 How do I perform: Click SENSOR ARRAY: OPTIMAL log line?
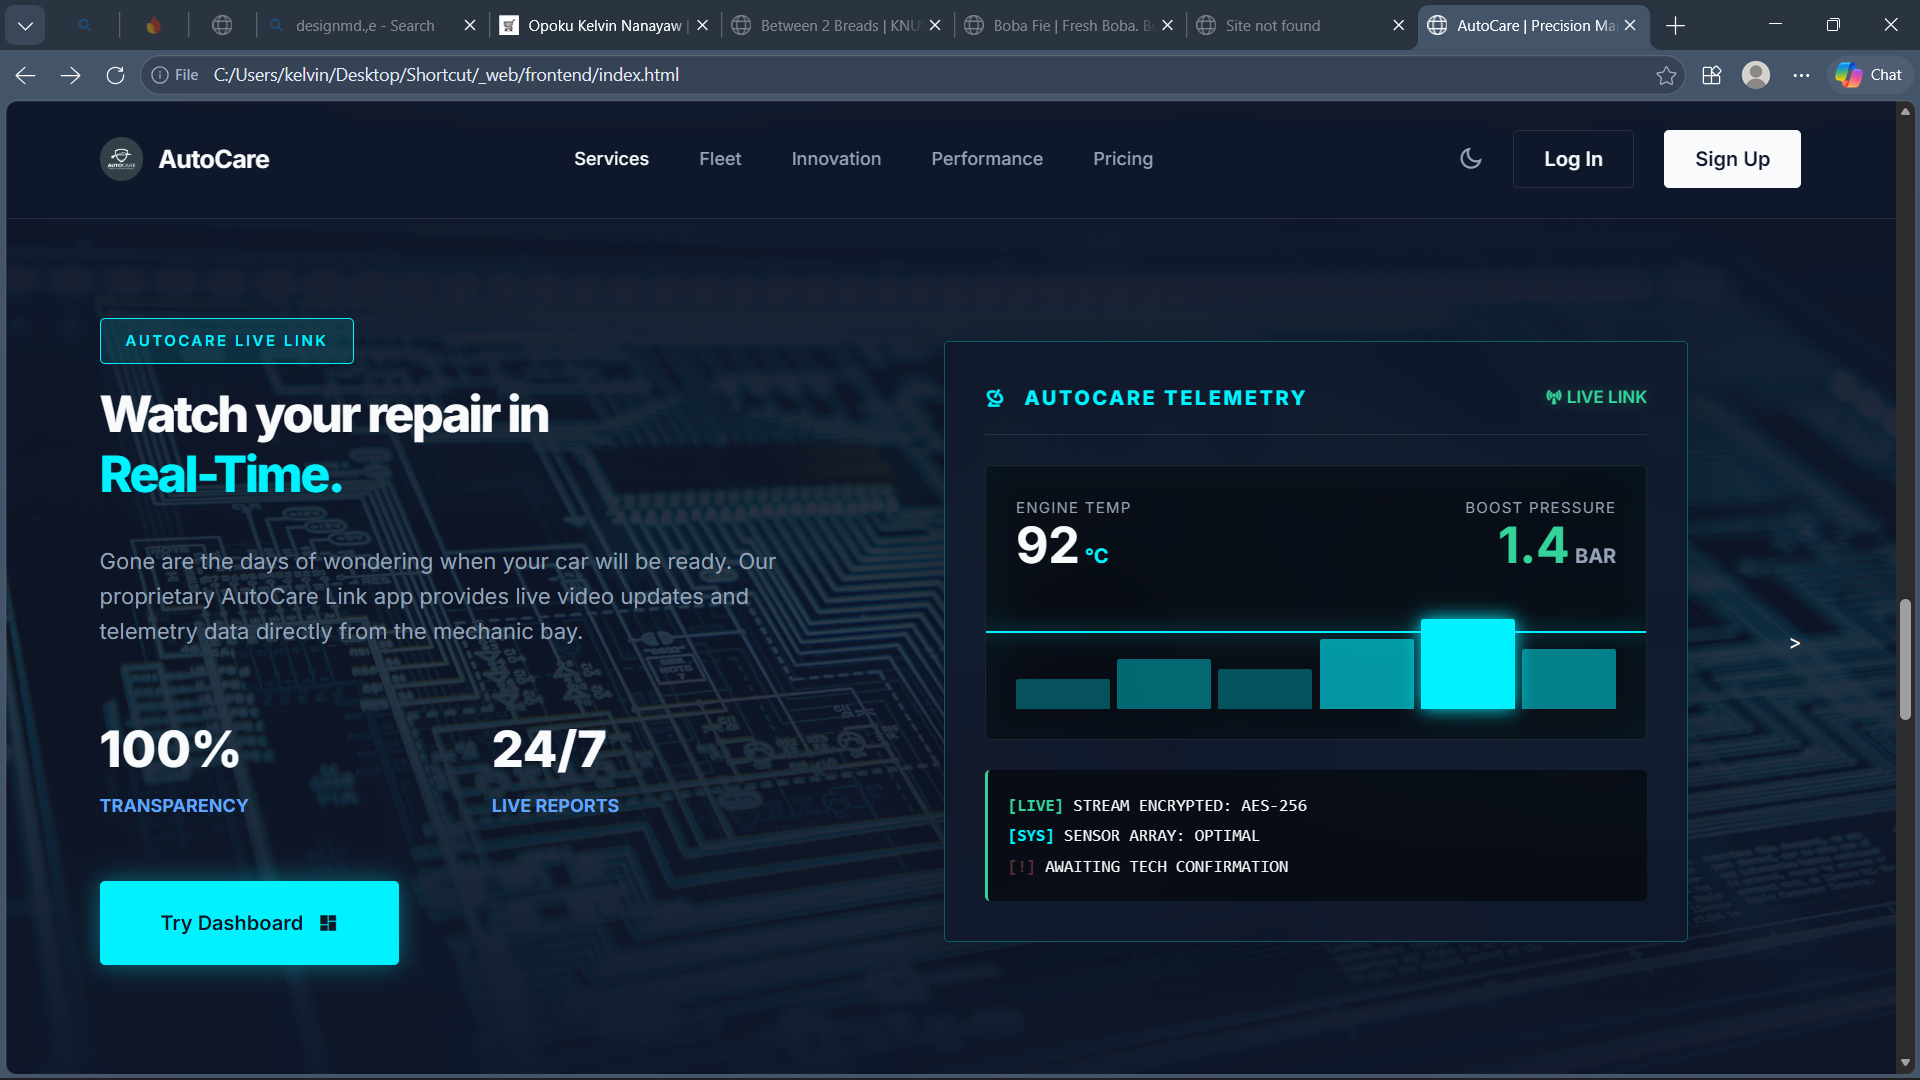pos(1134,836)
